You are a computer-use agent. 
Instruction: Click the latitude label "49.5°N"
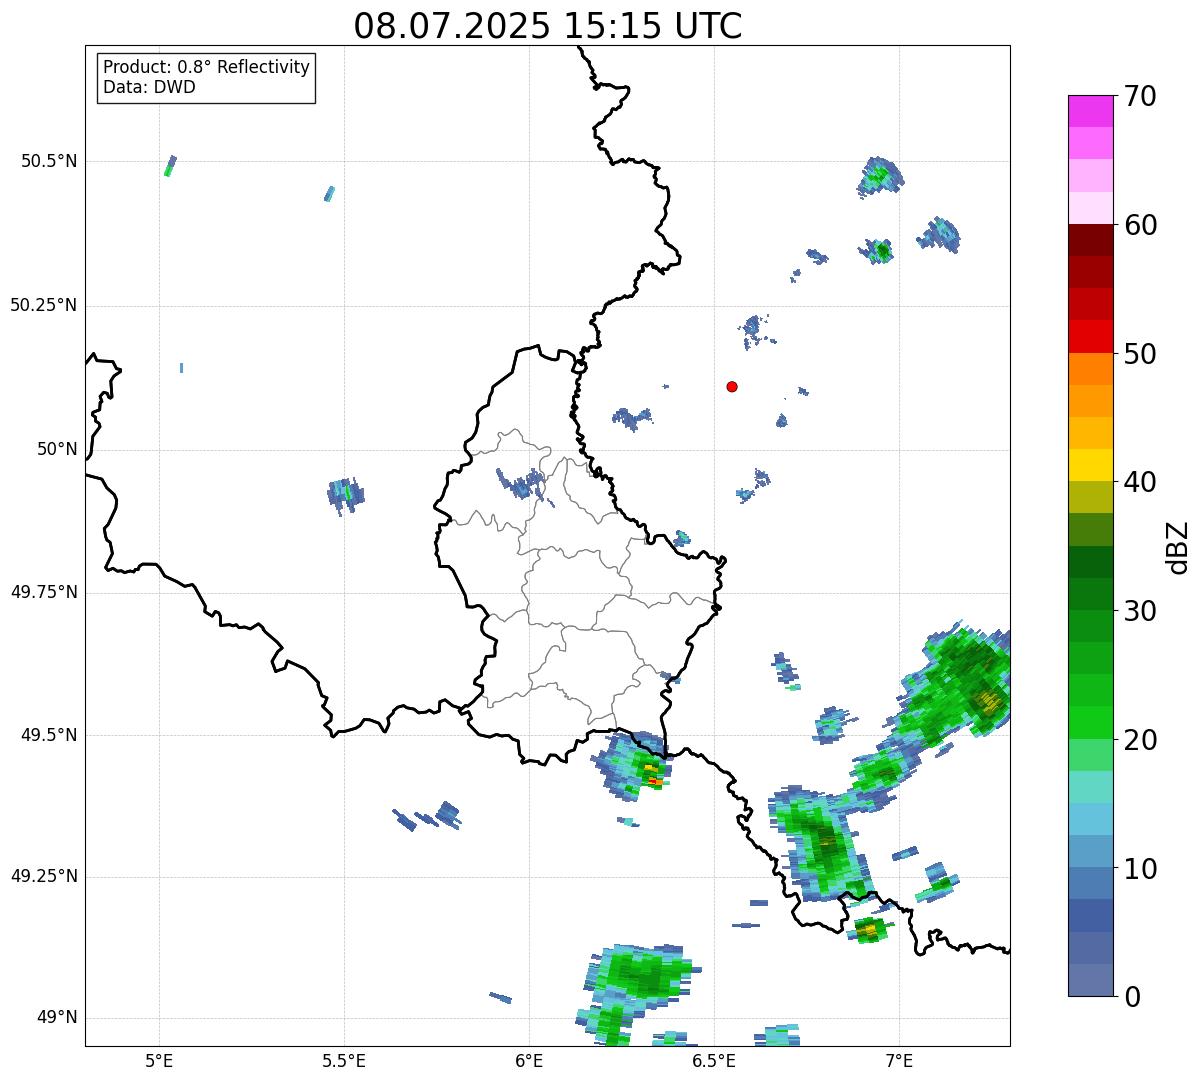click(49, 735)
